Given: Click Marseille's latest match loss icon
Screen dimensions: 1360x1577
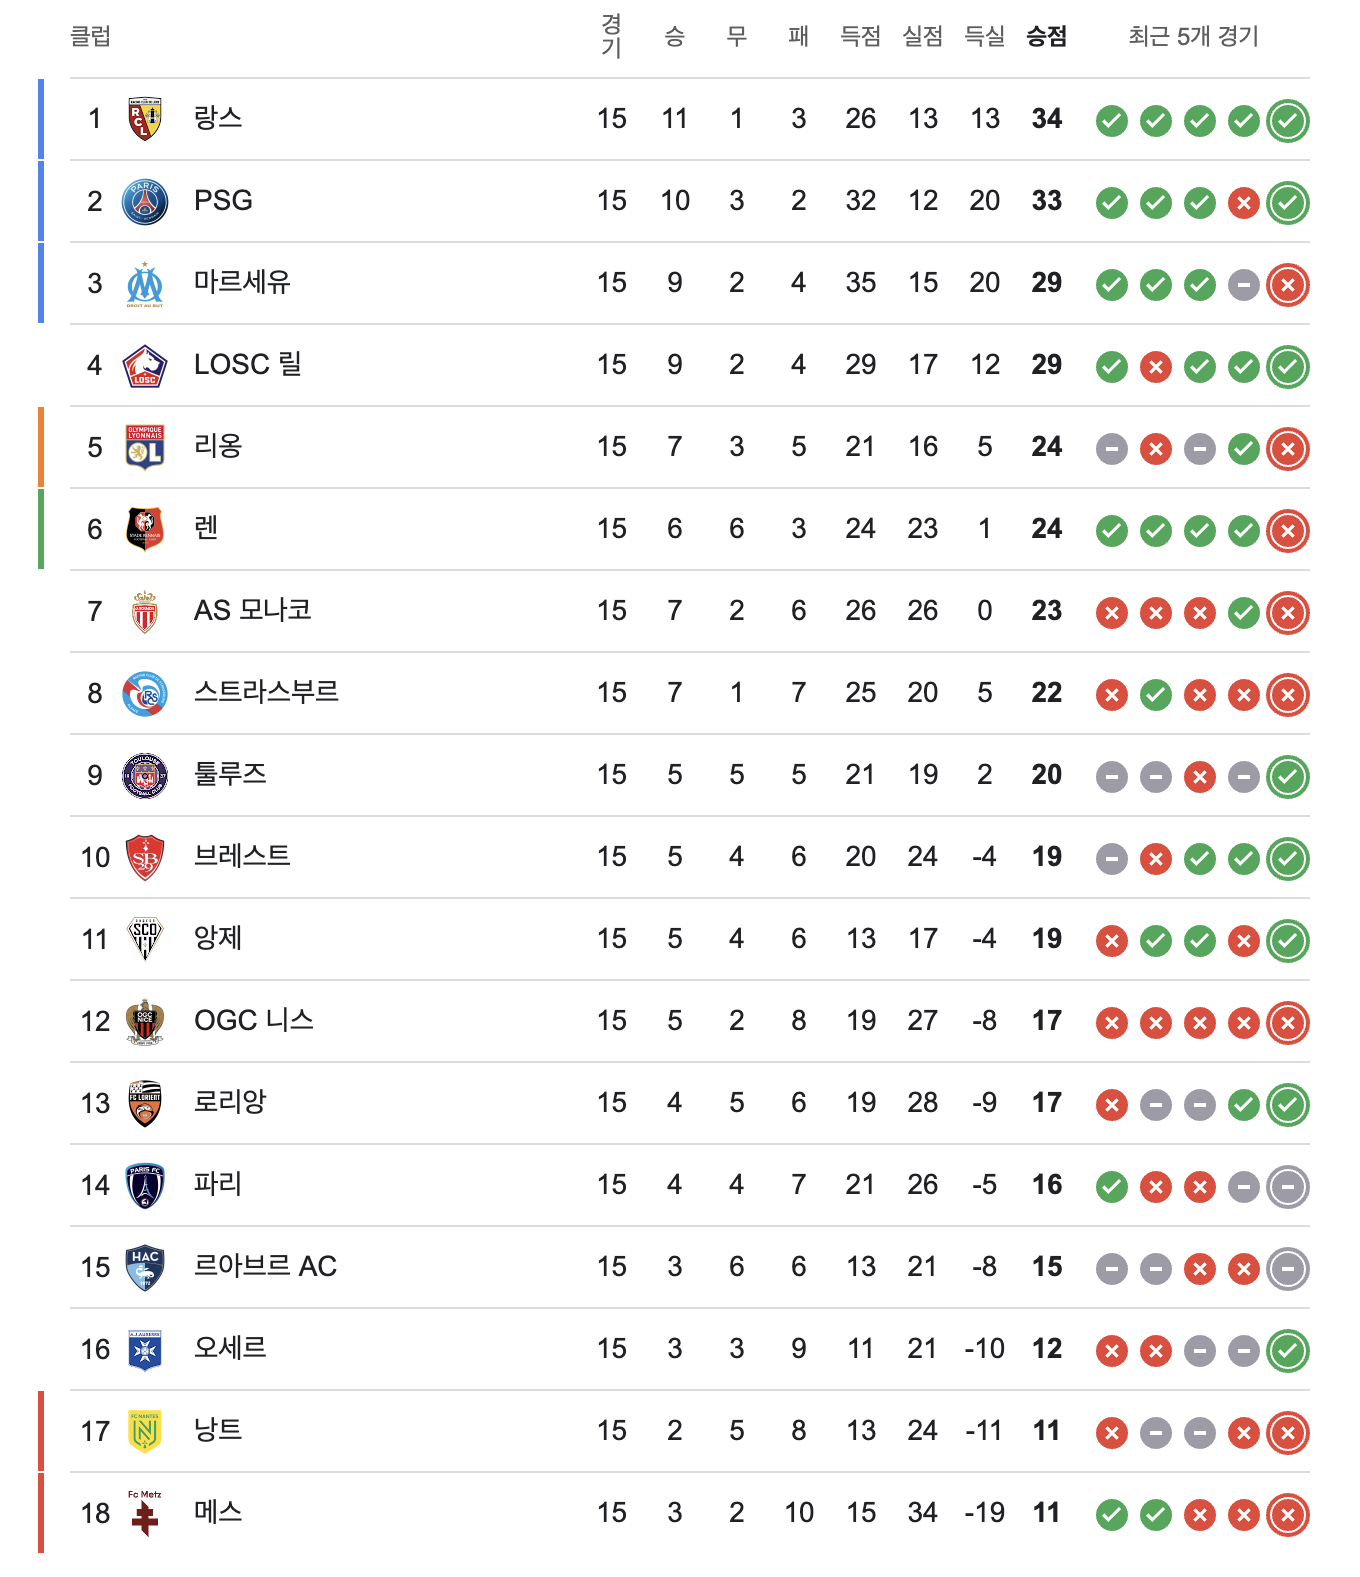Looking at the screenshot, I should click(1287, 285).
